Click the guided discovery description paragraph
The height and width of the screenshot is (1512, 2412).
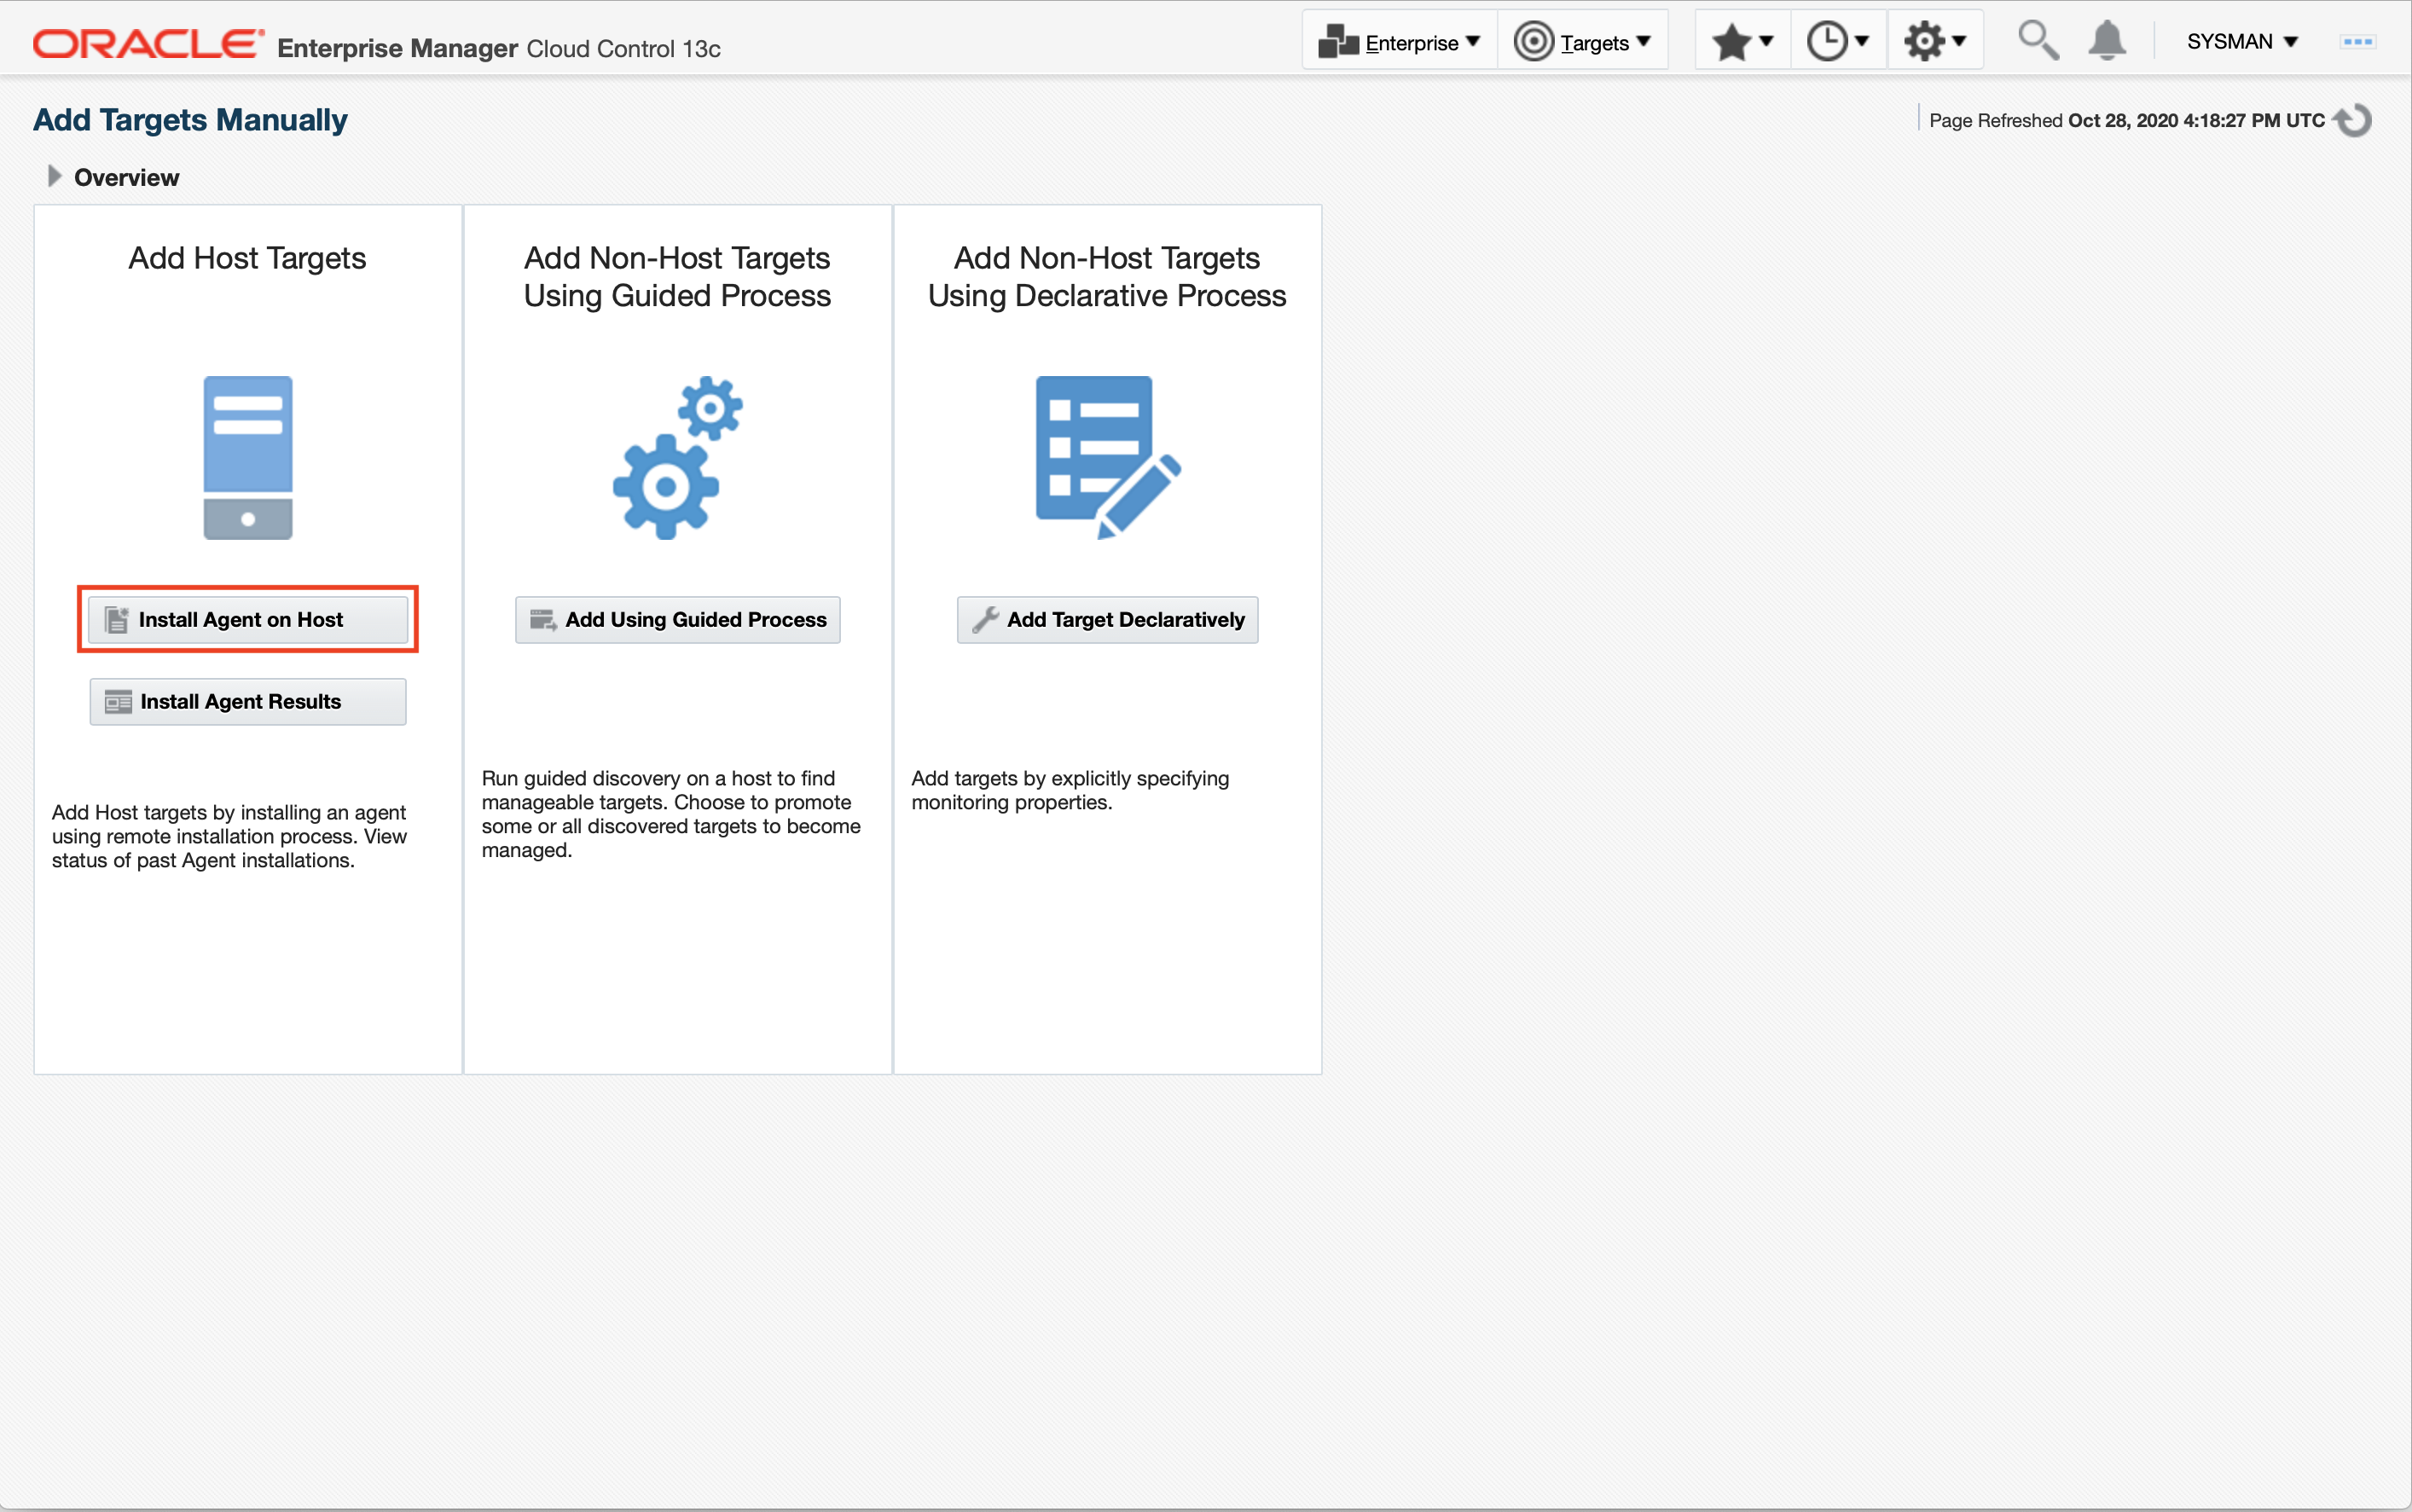672,814
